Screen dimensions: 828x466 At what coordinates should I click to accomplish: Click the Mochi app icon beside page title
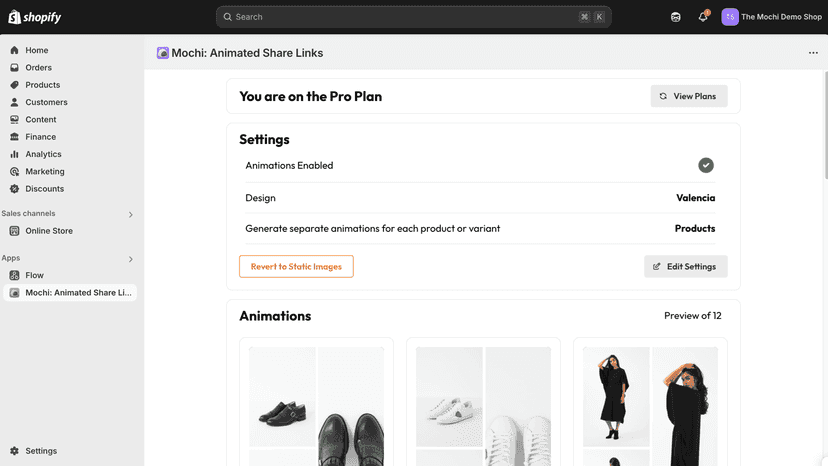[163, 53]
